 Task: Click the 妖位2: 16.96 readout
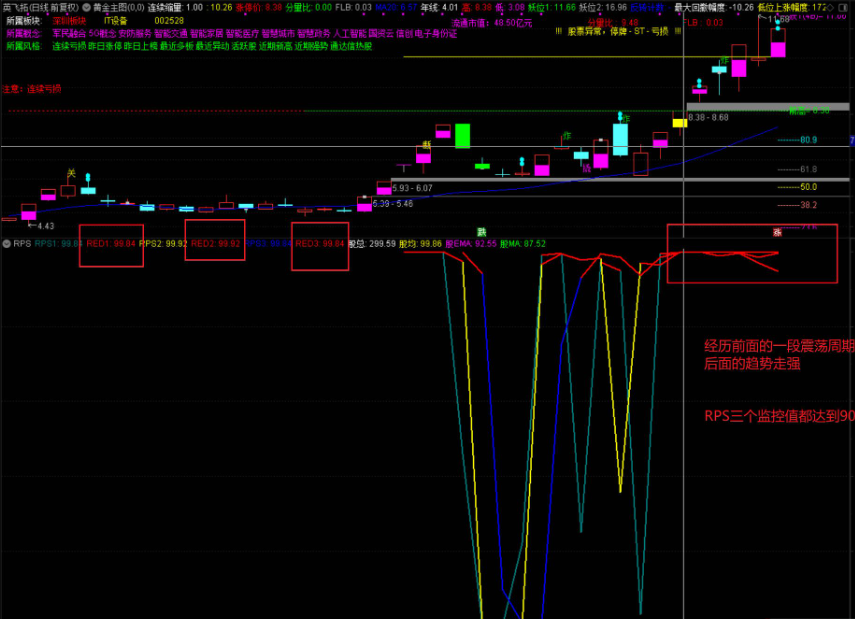[x=603, y=8]
